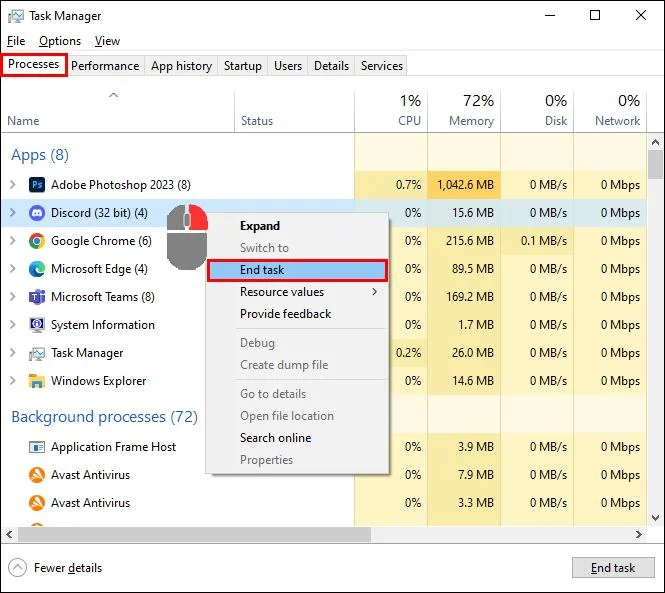Click the Task Manager title bar icon
Screen dimensions: 665x593
point(16,16)
